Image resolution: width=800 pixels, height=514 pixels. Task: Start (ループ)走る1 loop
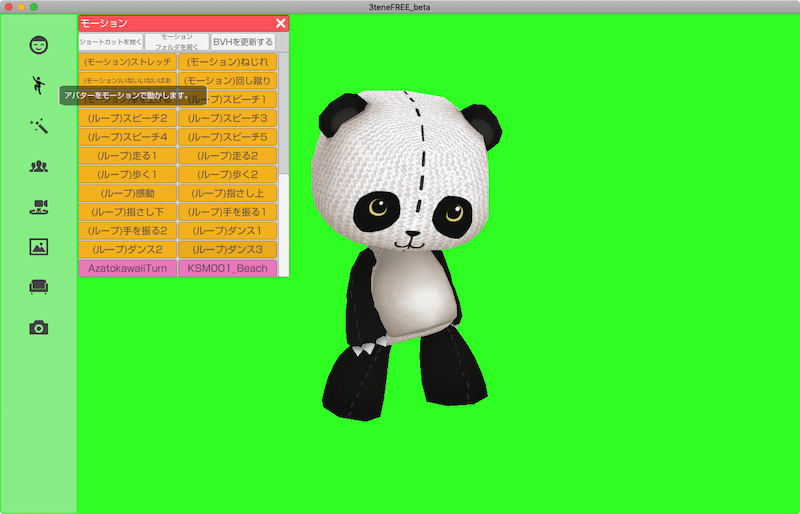(128, 156)
